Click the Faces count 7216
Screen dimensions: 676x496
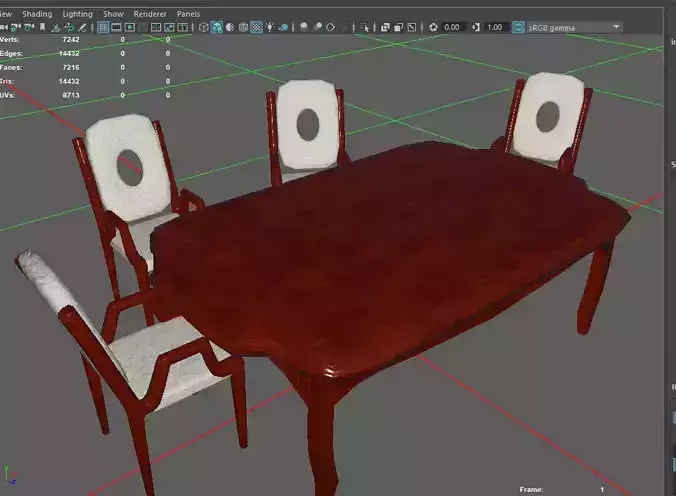71,67
